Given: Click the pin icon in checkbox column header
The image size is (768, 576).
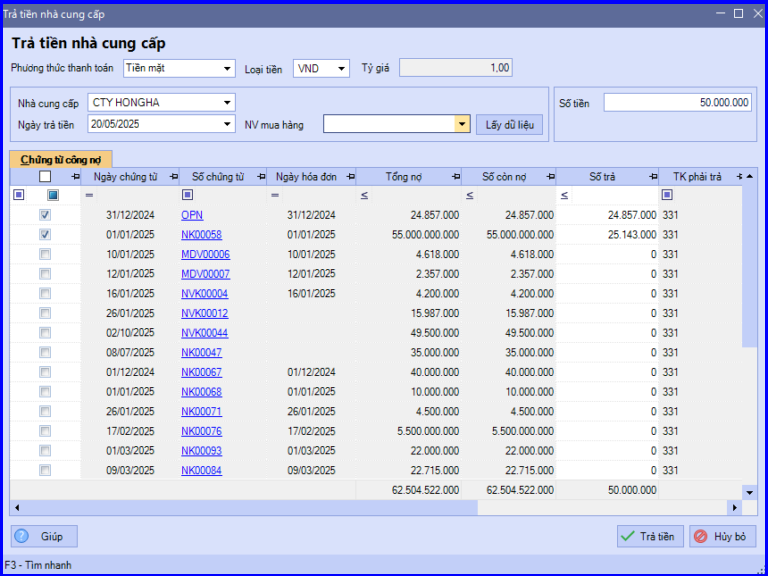Looking at the screenshot, I should pyautogui.click(x=75, y=177).
